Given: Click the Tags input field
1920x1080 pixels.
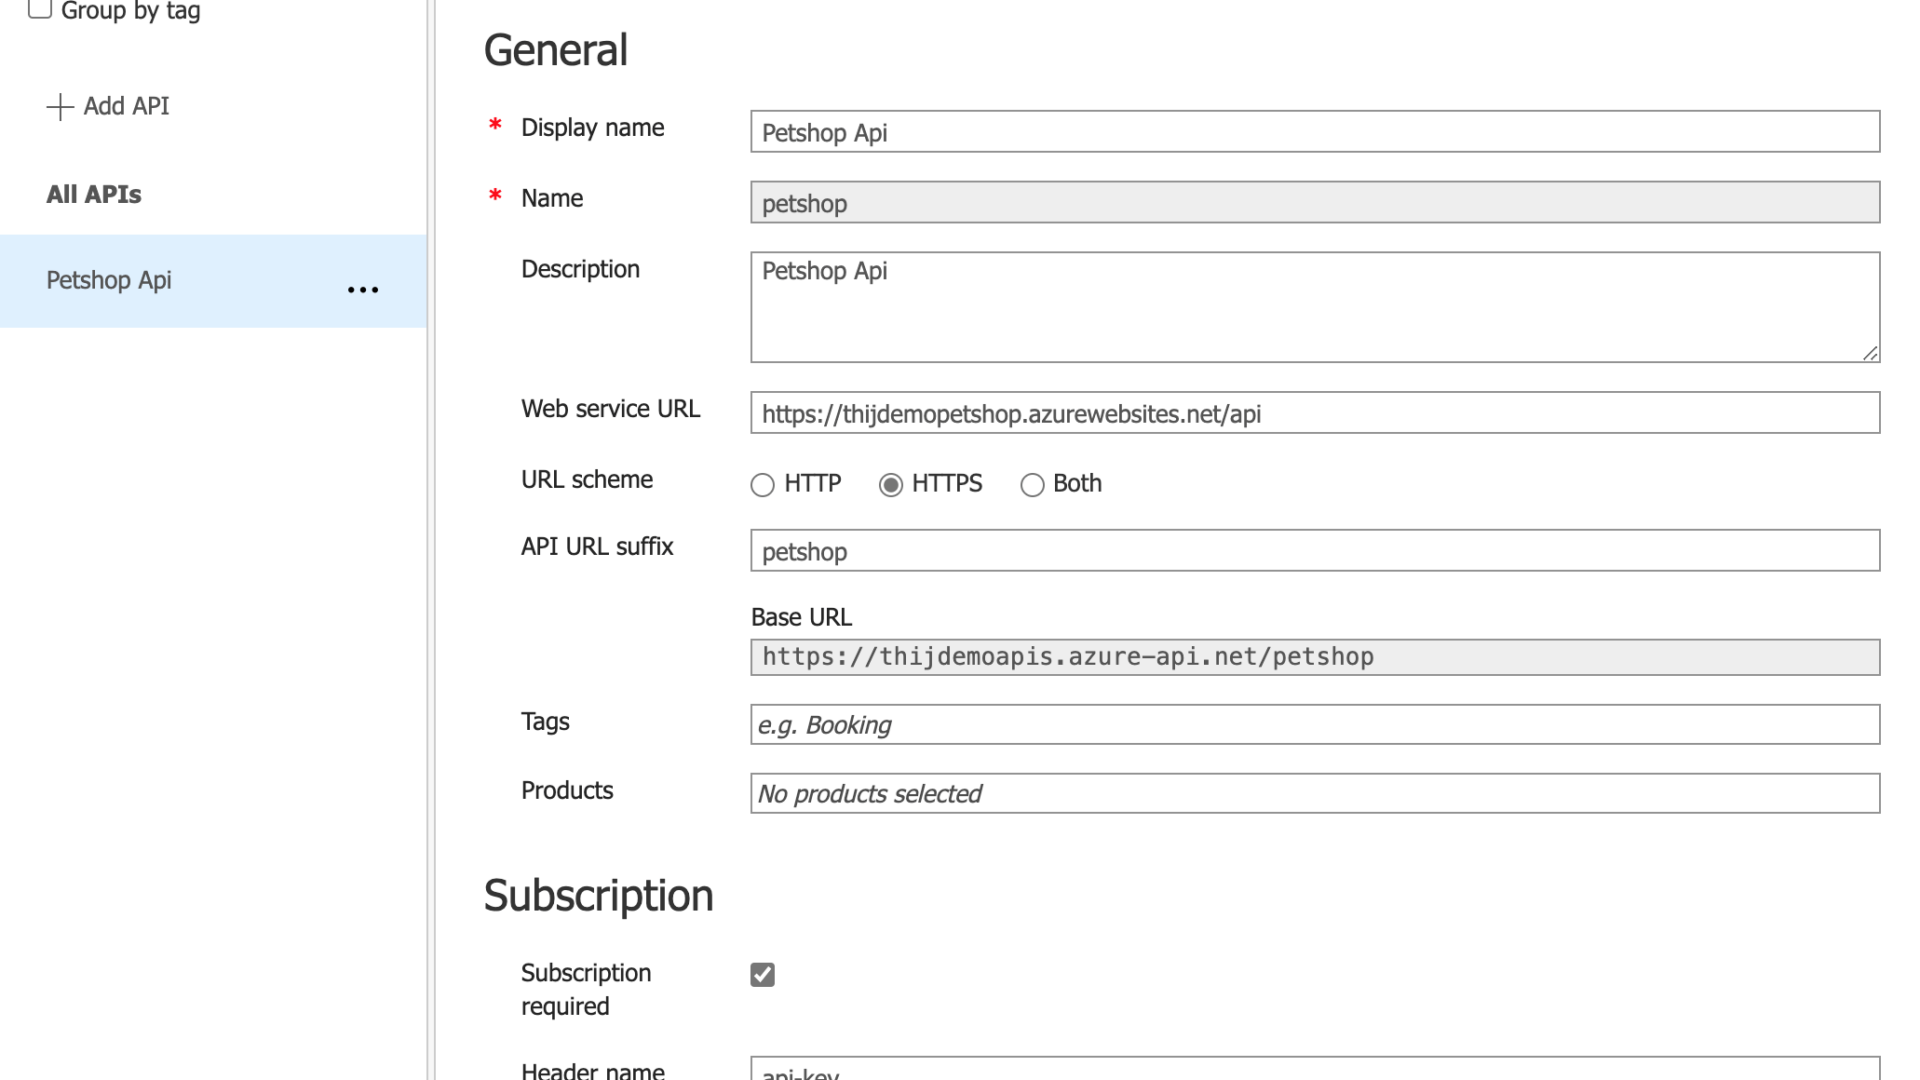Looking at the screenshot, I should point(1315,724).
